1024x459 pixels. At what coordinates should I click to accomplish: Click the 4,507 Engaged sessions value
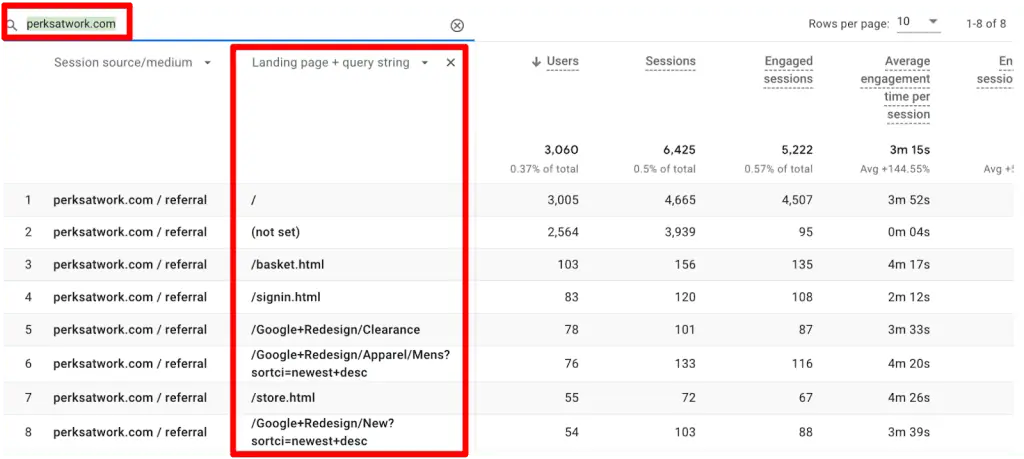pyautogui.click(x=795, y=200)
